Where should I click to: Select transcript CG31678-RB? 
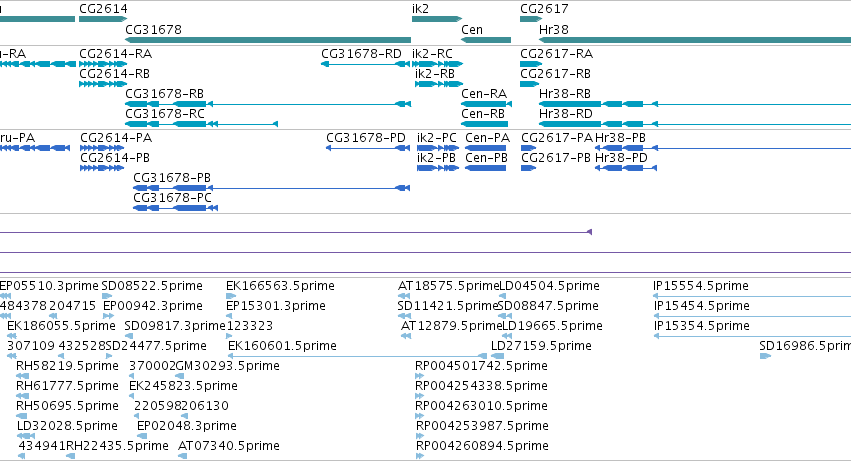click(x=164, y=93)
